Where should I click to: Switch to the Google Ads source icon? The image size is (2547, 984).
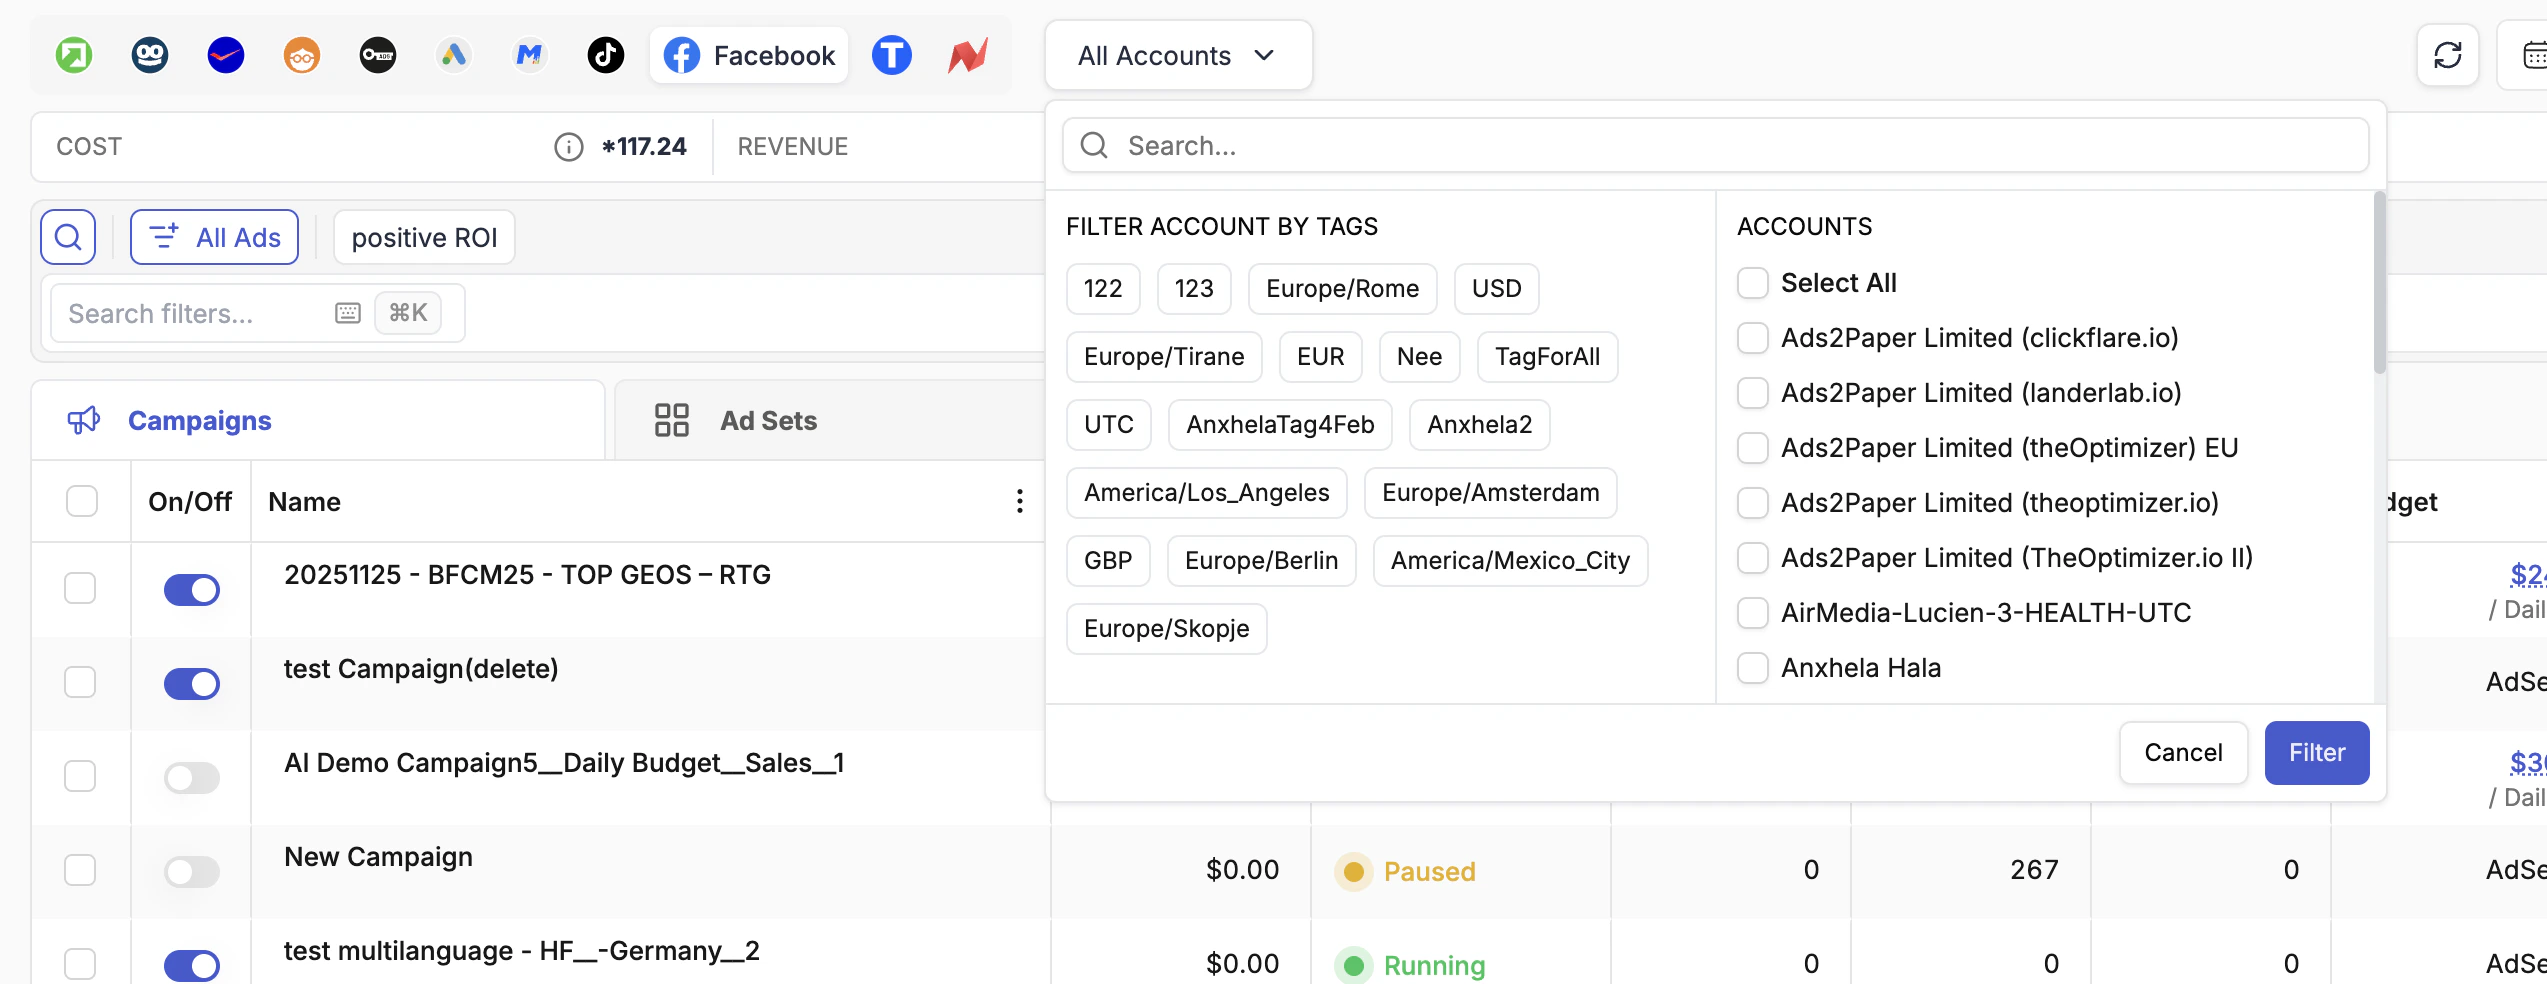[x=454, y=55]
